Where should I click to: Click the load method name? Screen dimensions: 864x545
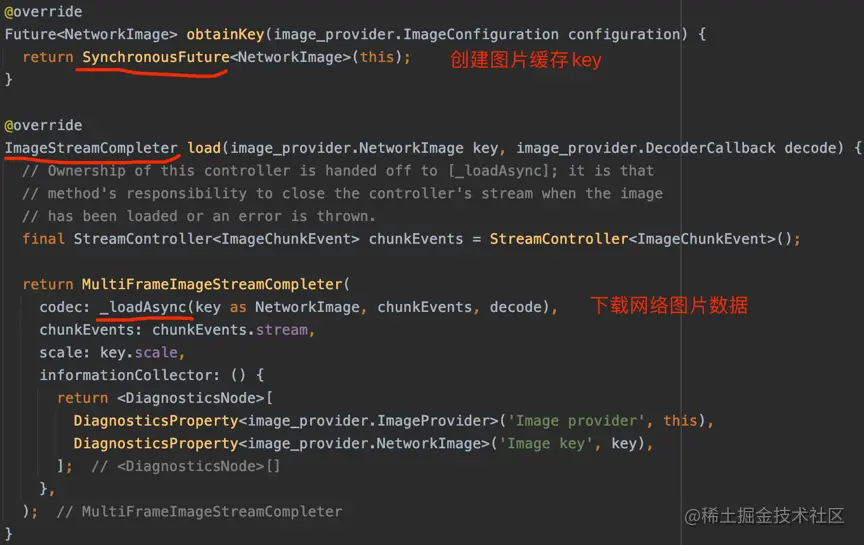pos(204,148)
